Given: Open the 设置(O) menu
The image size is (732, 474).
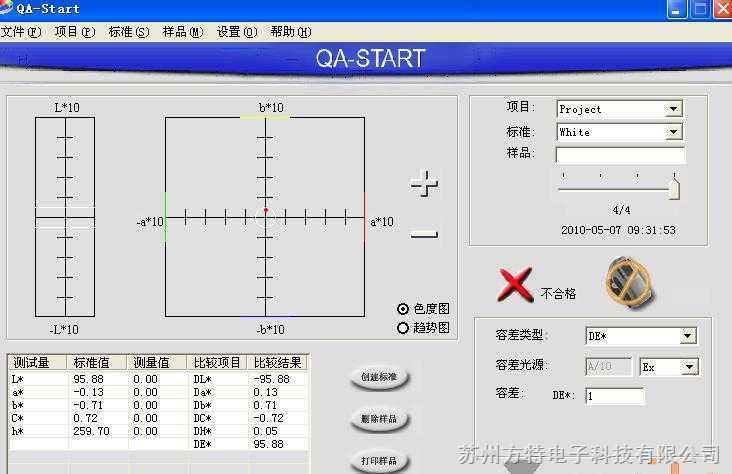Looking at the screenshot, I should 237,32.
